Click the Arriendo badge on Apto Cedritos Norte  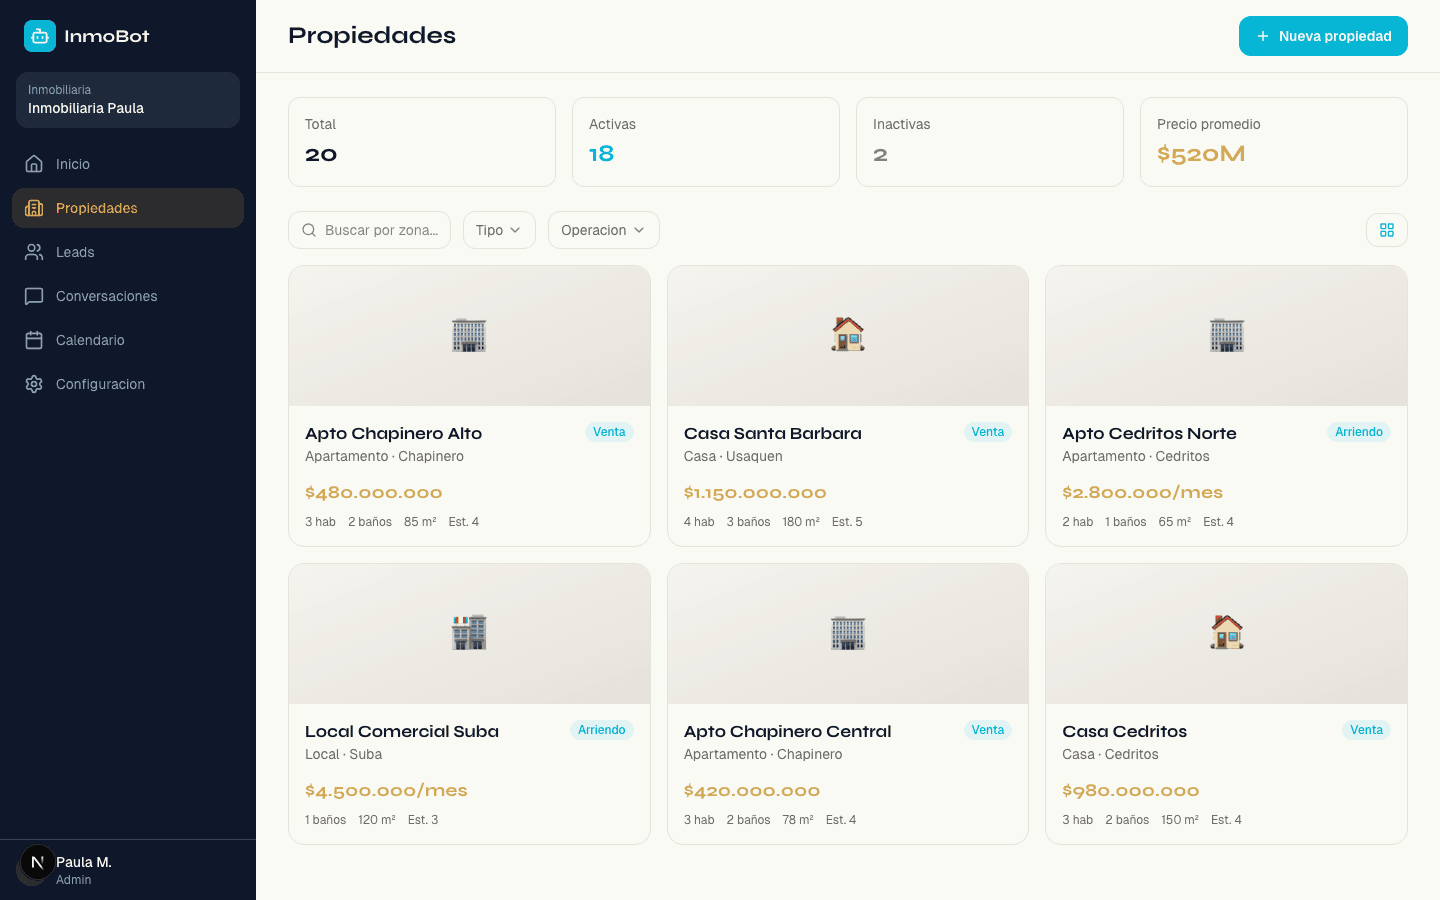pyautogui.click(x=1359, y=432)
